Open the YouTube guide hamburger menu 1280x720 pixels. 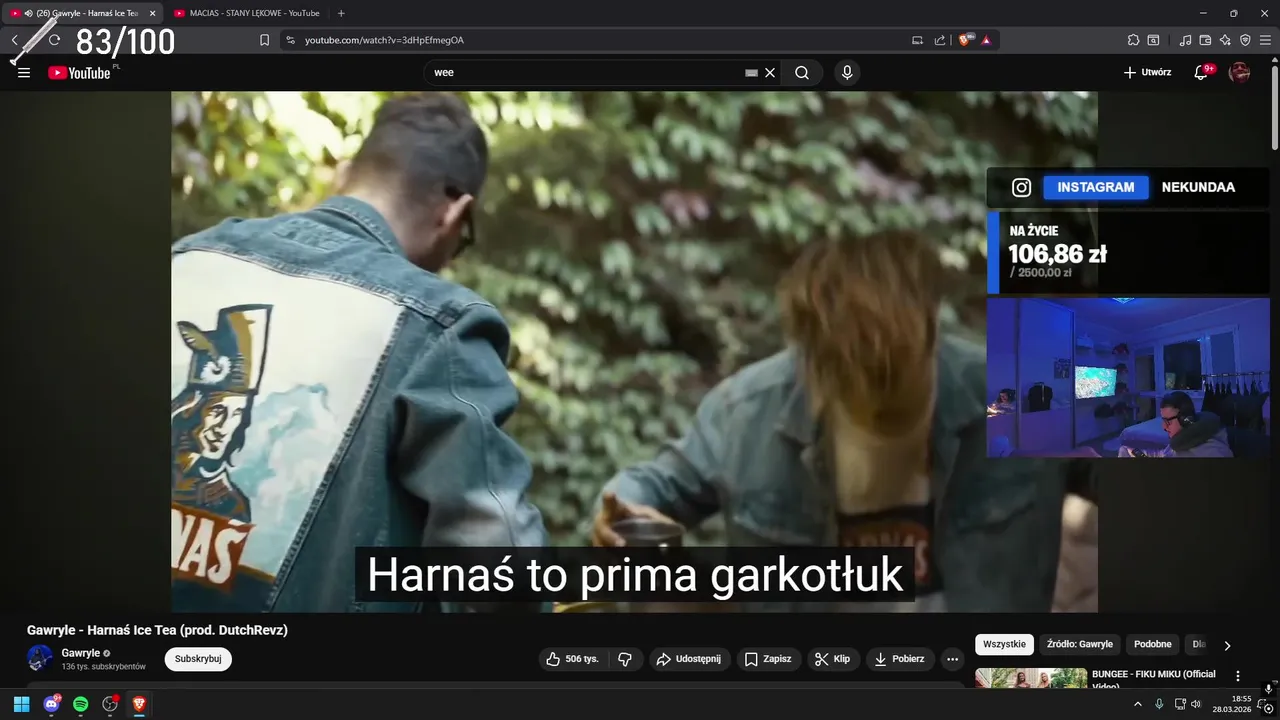(x=24, y=72)
